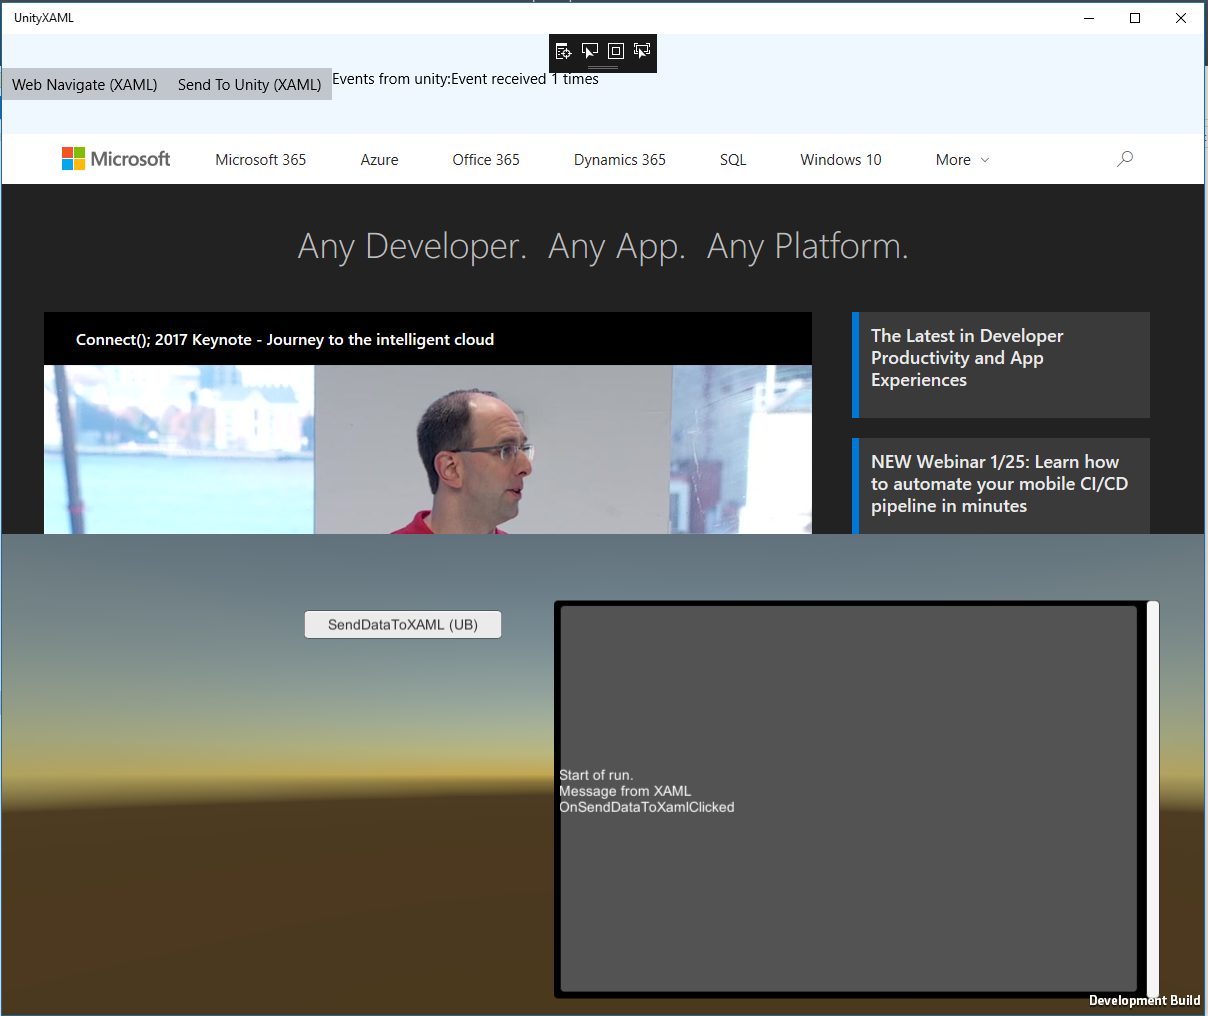
Task: Enable the Select Element debug tool
Action: pyautogui.click(x=590, y=51)
